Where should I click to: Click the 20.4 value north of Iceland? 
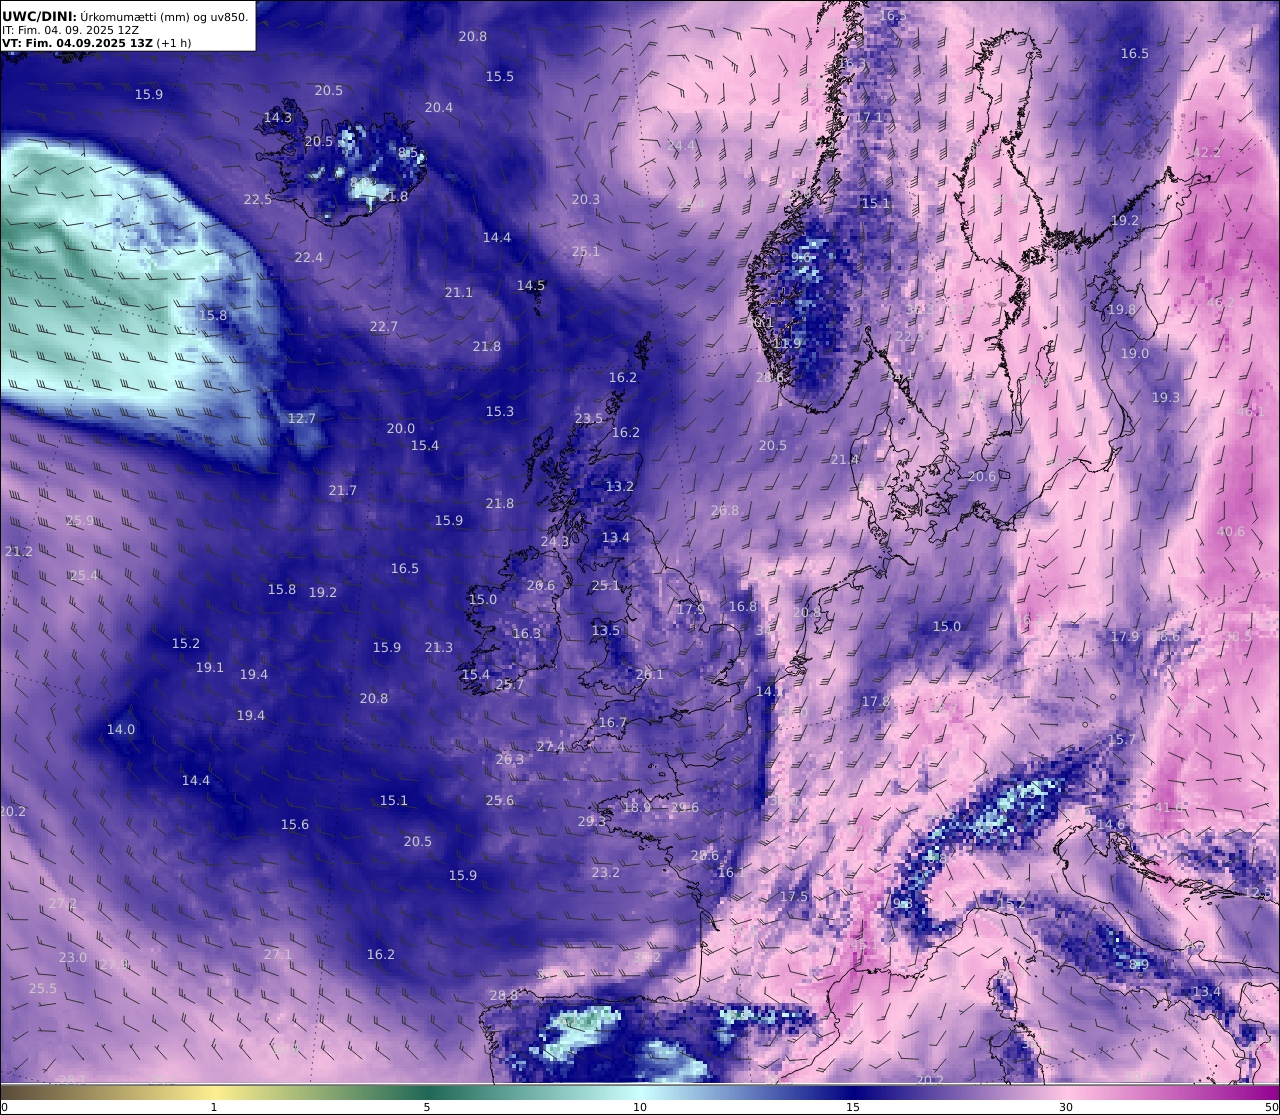[438, 107]
